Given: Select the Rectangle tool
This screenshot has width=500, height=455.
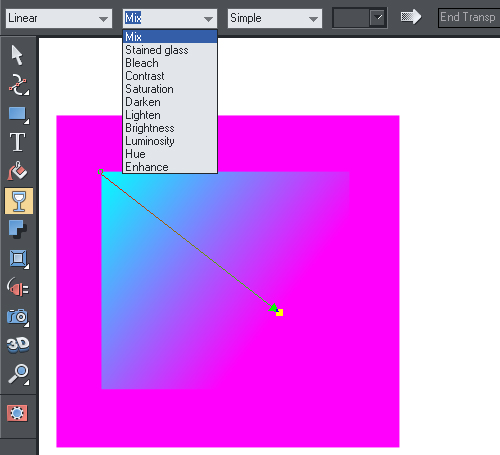Looking at the screenshot, I should [18, 115].
